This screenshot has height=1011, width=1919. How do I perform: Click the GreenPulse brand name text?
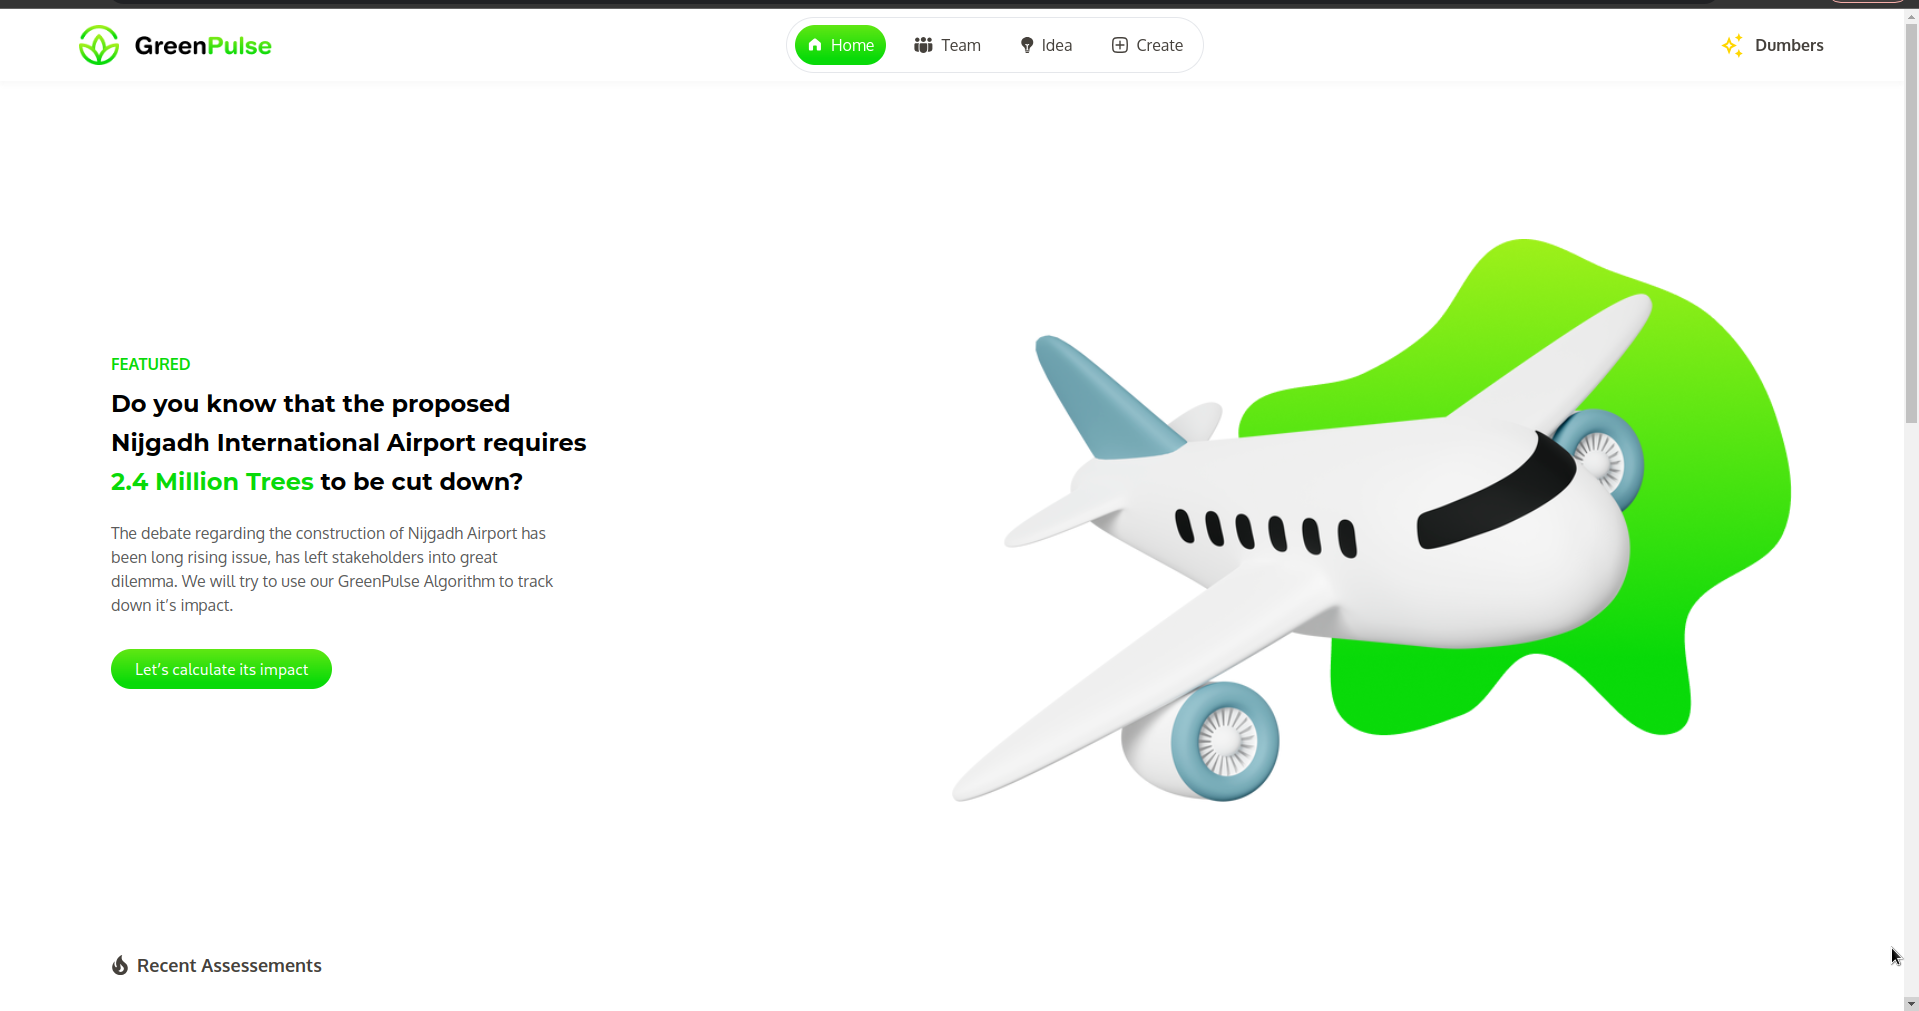click(x=203, y=45)
